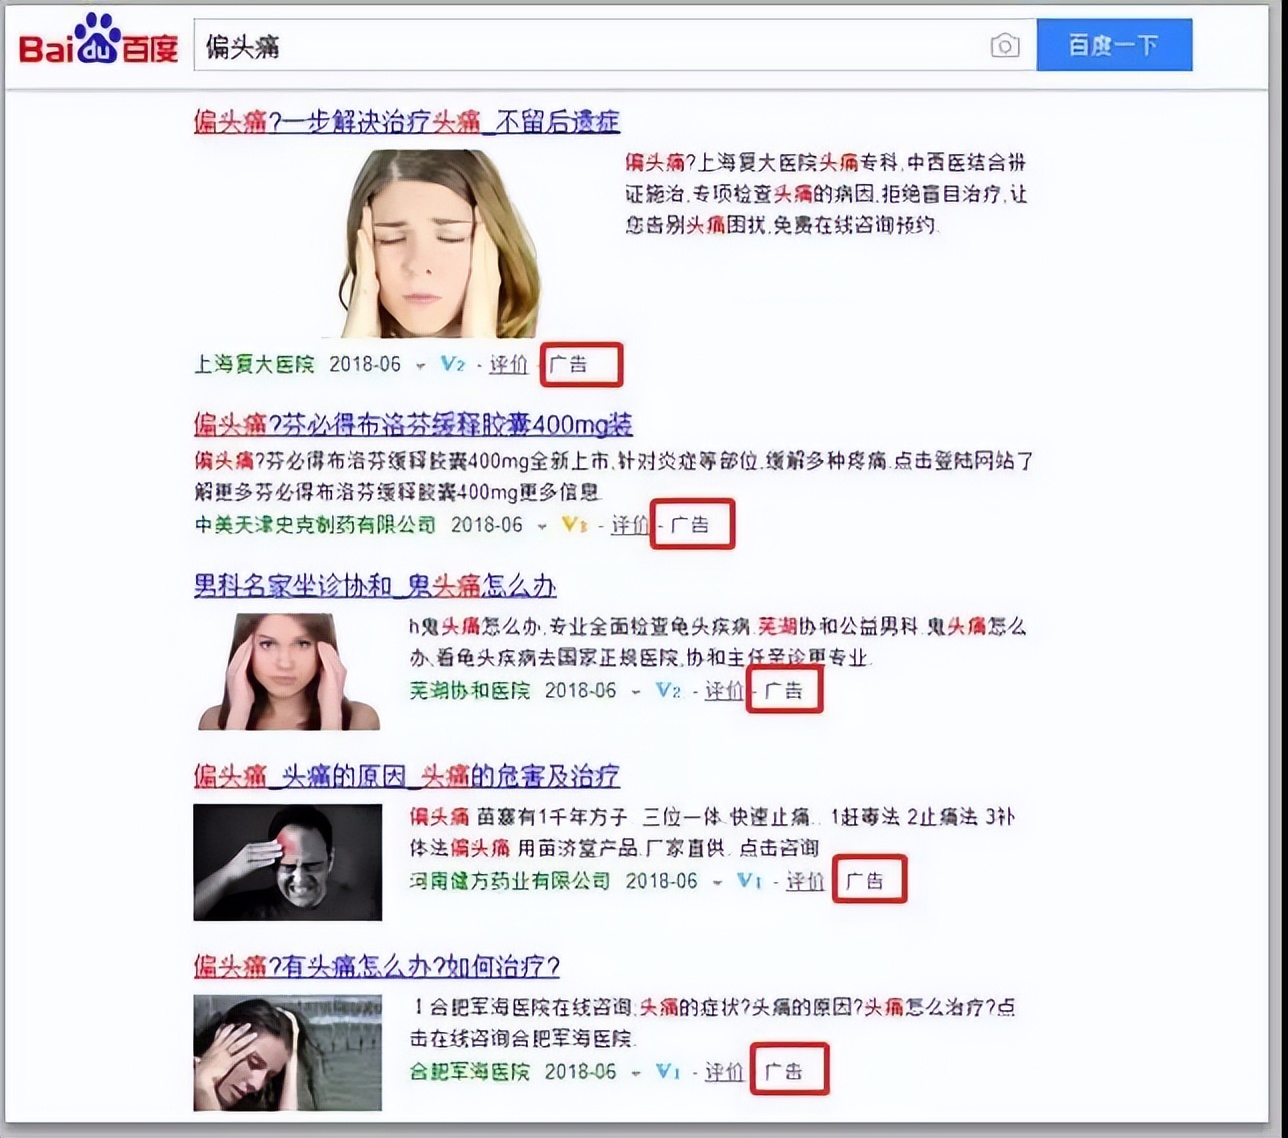Click 评价 beside 河南健方药业有限公司
1288x1138 pixels.
pyautogui.click(x=806, y=881)
